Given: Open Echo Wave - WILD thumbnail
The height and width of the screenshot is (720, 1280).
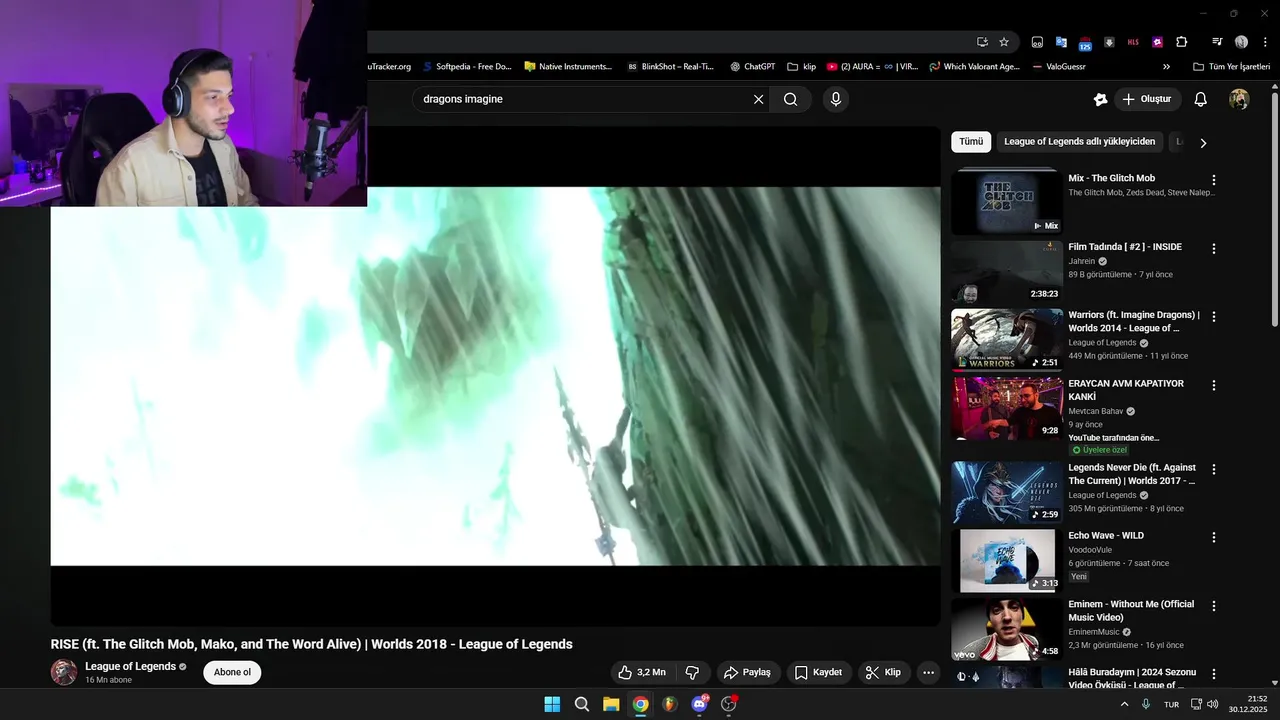Looking at the screenshot, I should [1006, 560].
